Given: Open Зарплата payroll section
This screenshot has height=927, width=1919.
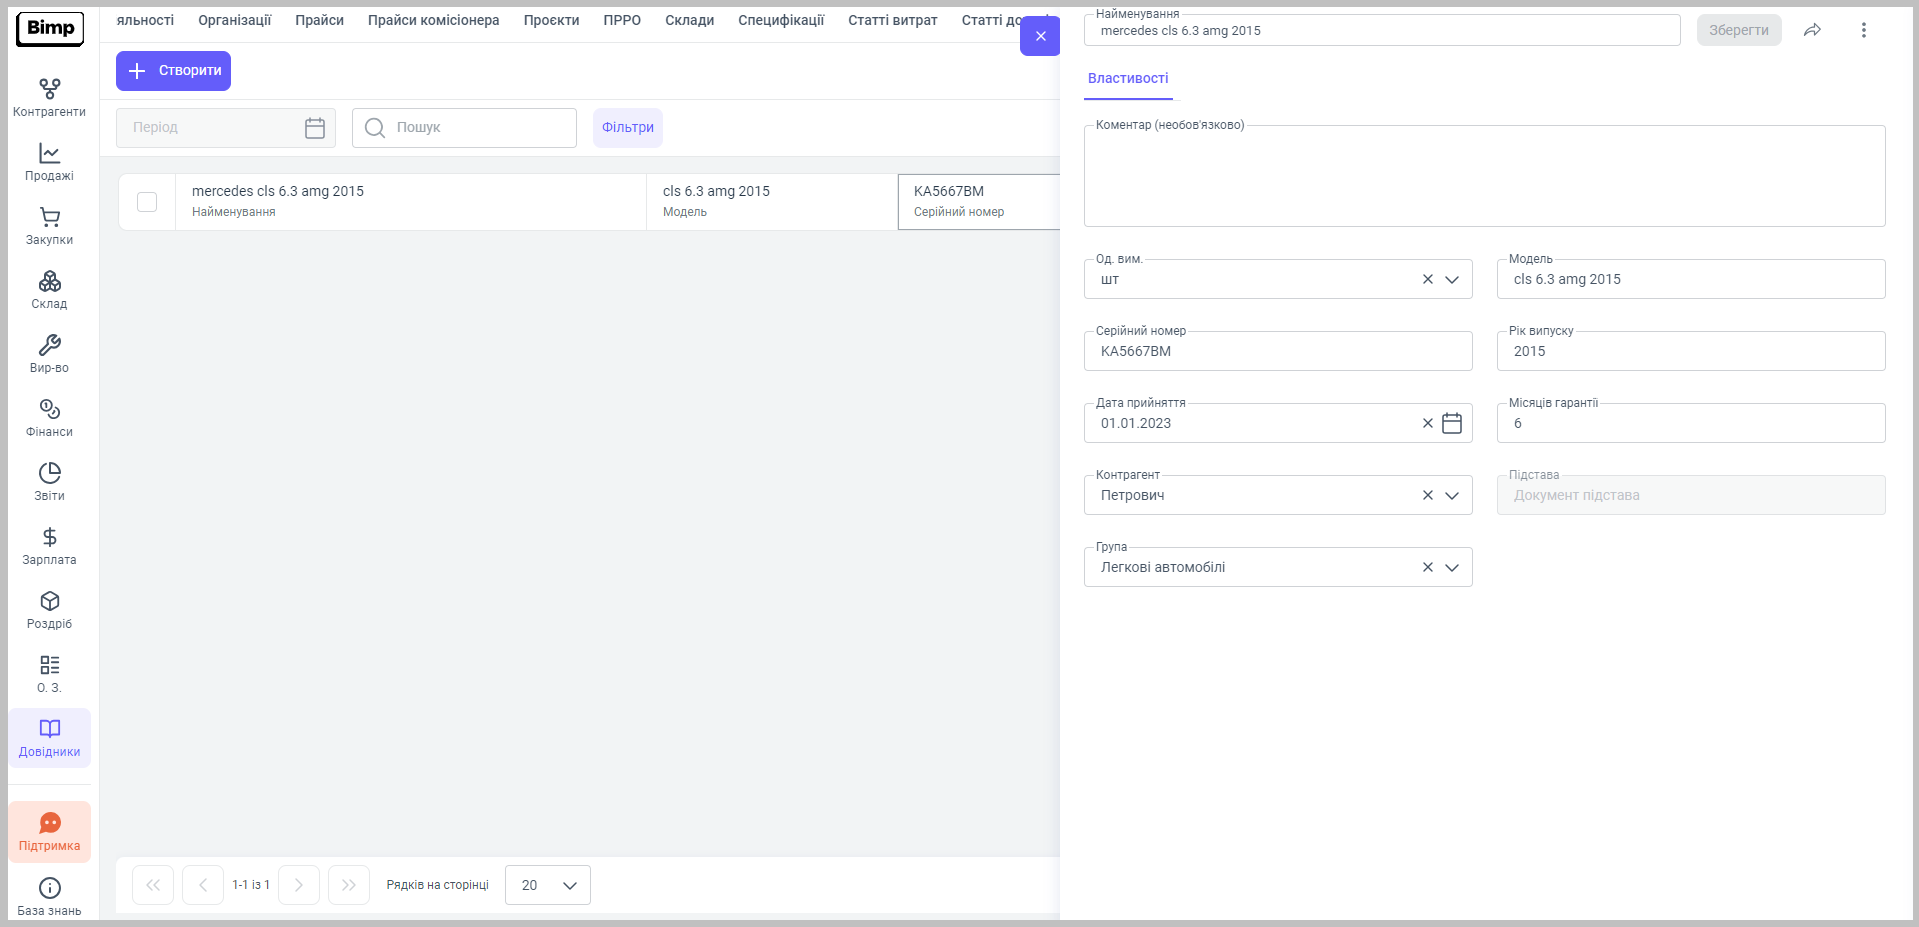Looking at the screenshot, I should click(x=49, y=546).
